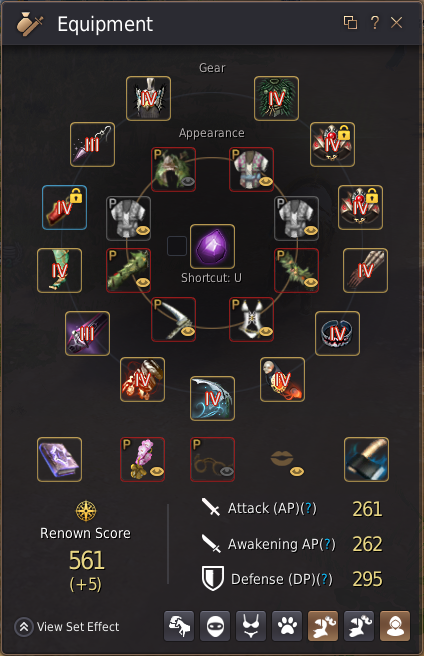
Task: Select the blue scythe awakening weapon slot
Action: [x=212, y=398]
